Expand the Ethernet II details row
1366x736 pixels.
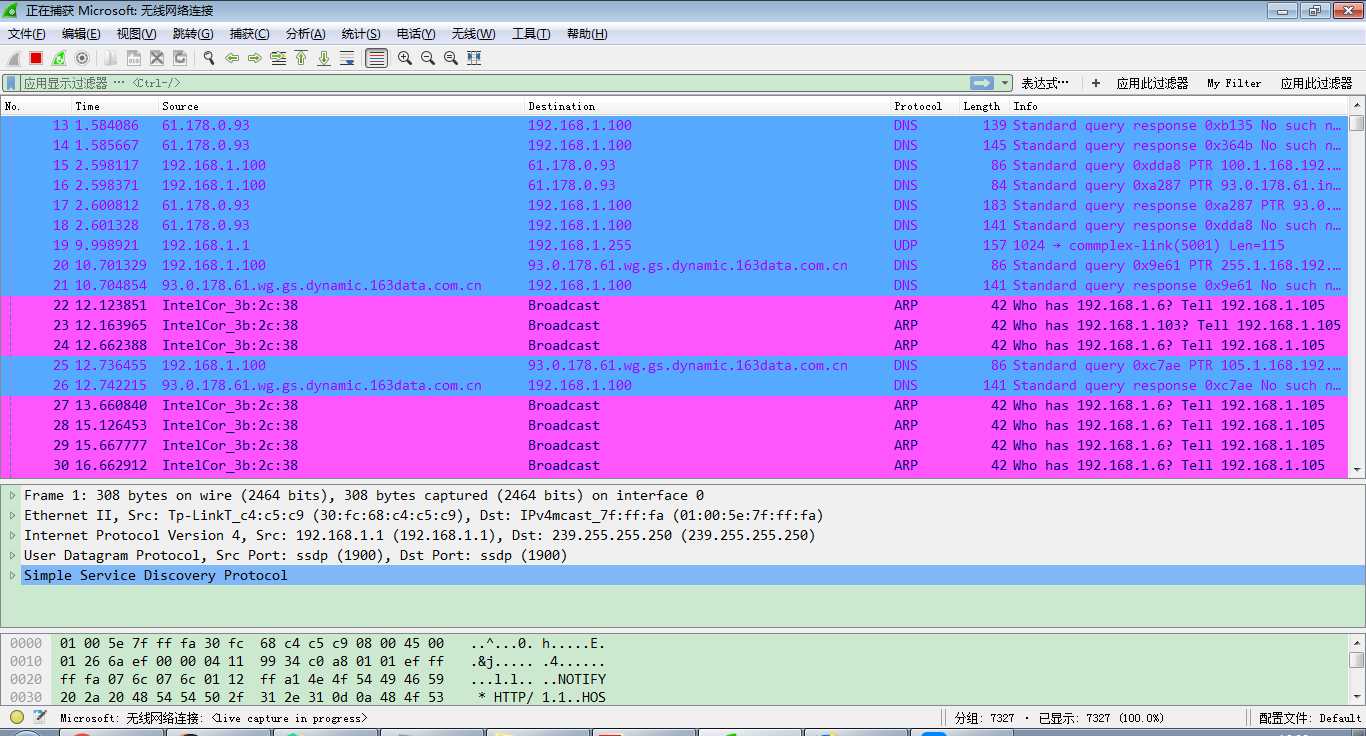[x=13, y=515]
